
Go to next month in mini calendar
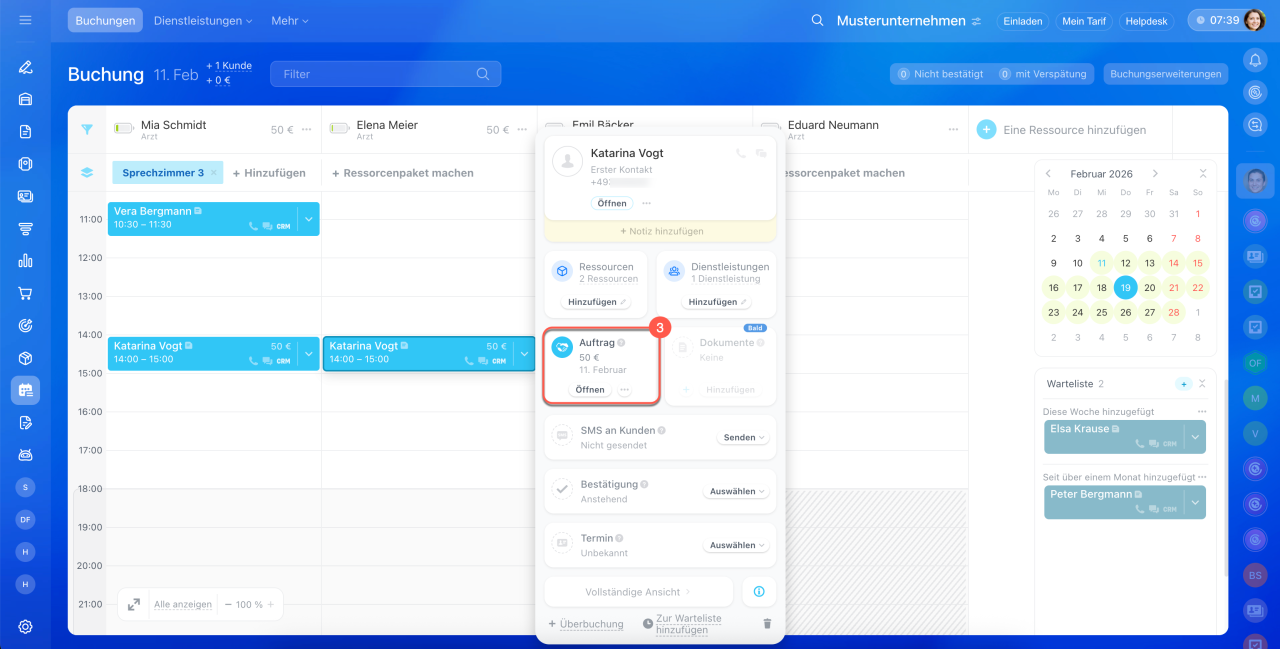click(x=1155, y=174)
